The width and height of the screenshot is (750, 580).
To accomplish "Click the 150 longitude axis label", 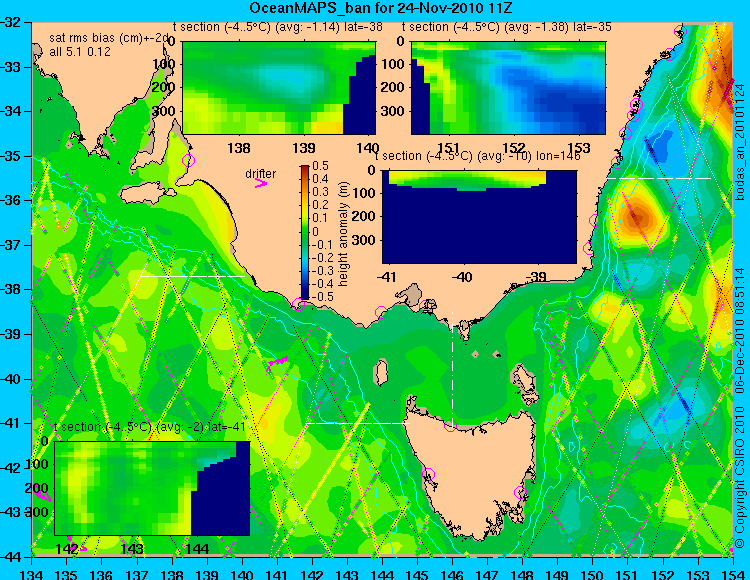I will pyautogui.click(x=593, y=574).
